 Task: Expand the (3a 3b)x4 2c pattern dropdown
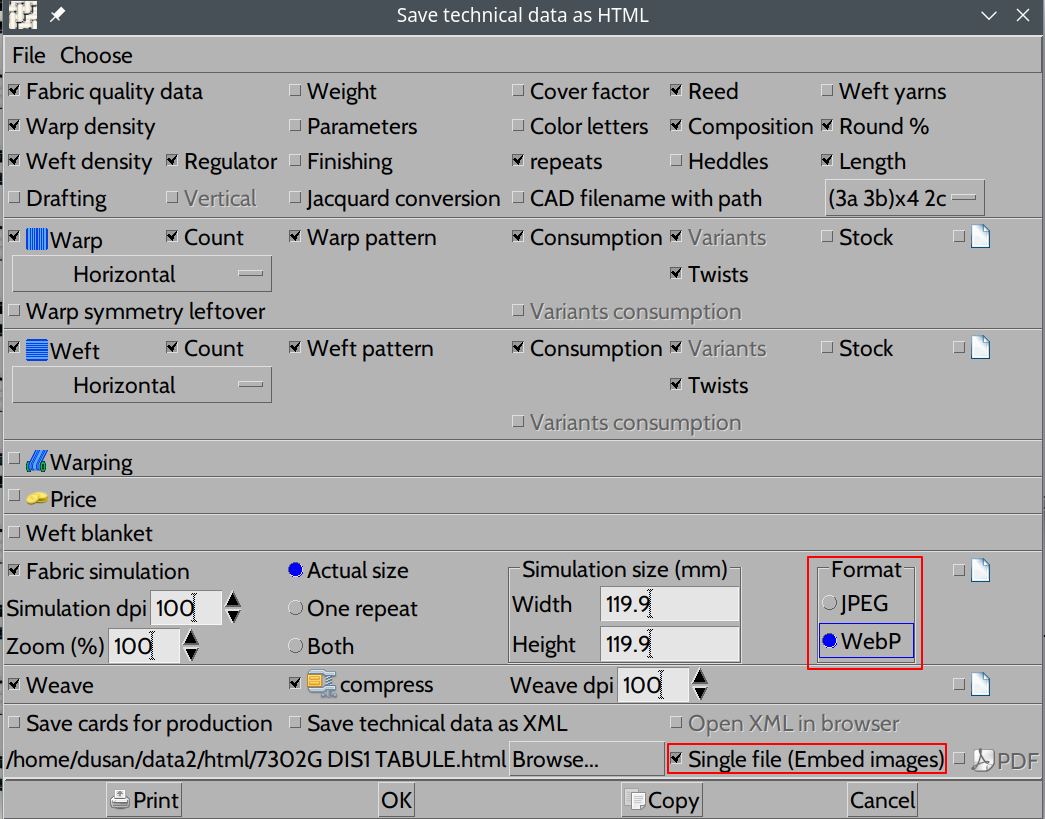tap(903, 198)
